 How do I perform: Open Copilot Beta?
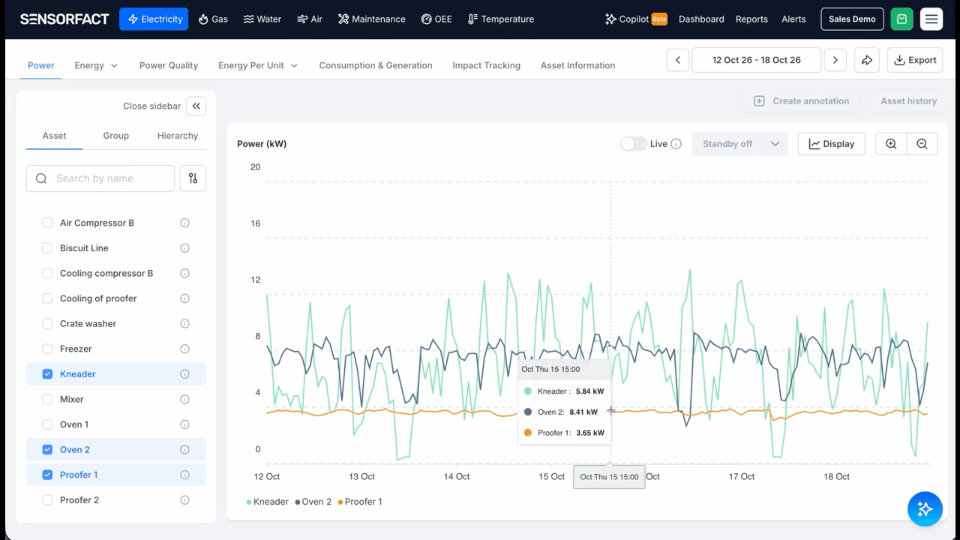pyautogui.click(x=636, y=19)
